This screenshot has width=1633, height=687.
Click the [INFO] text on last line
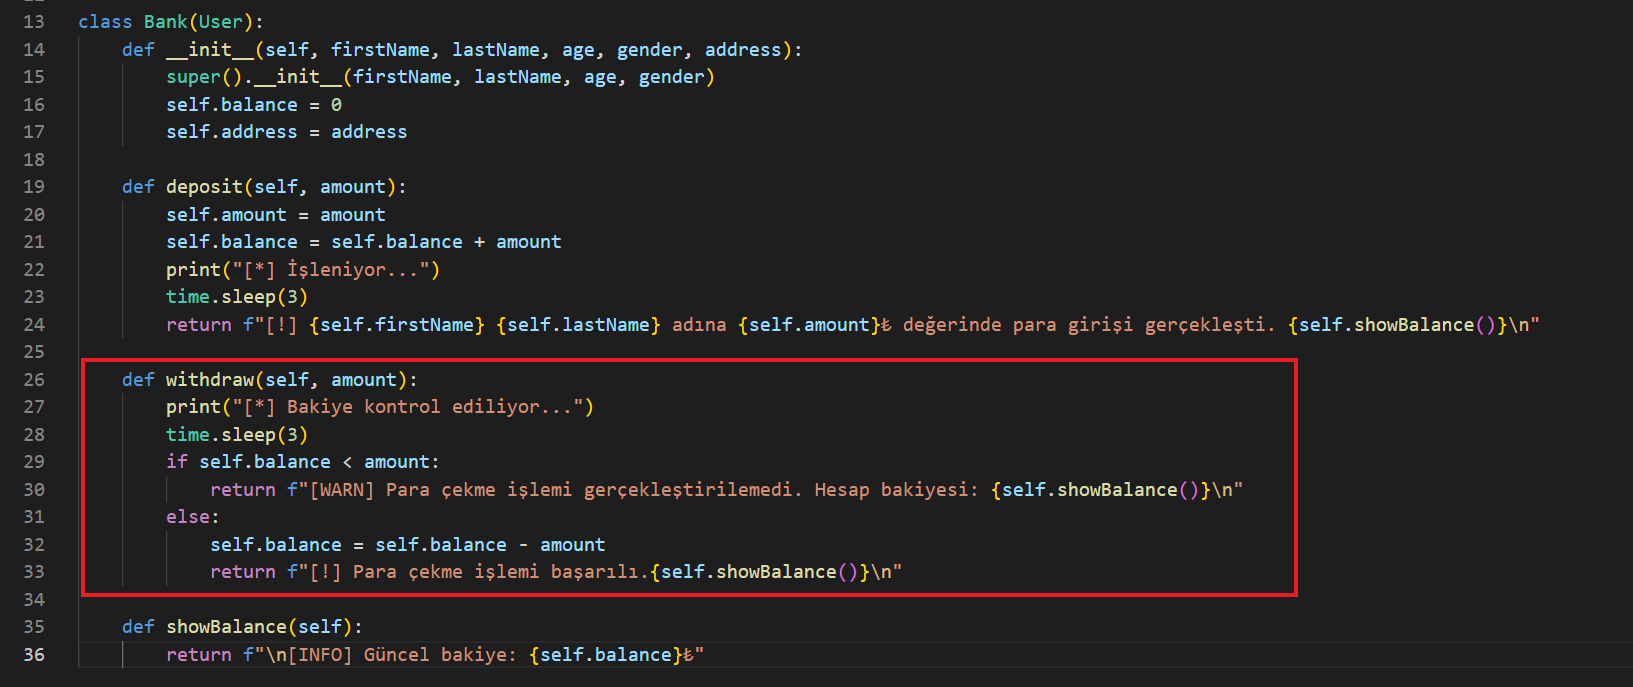click(x=320, y=655)
